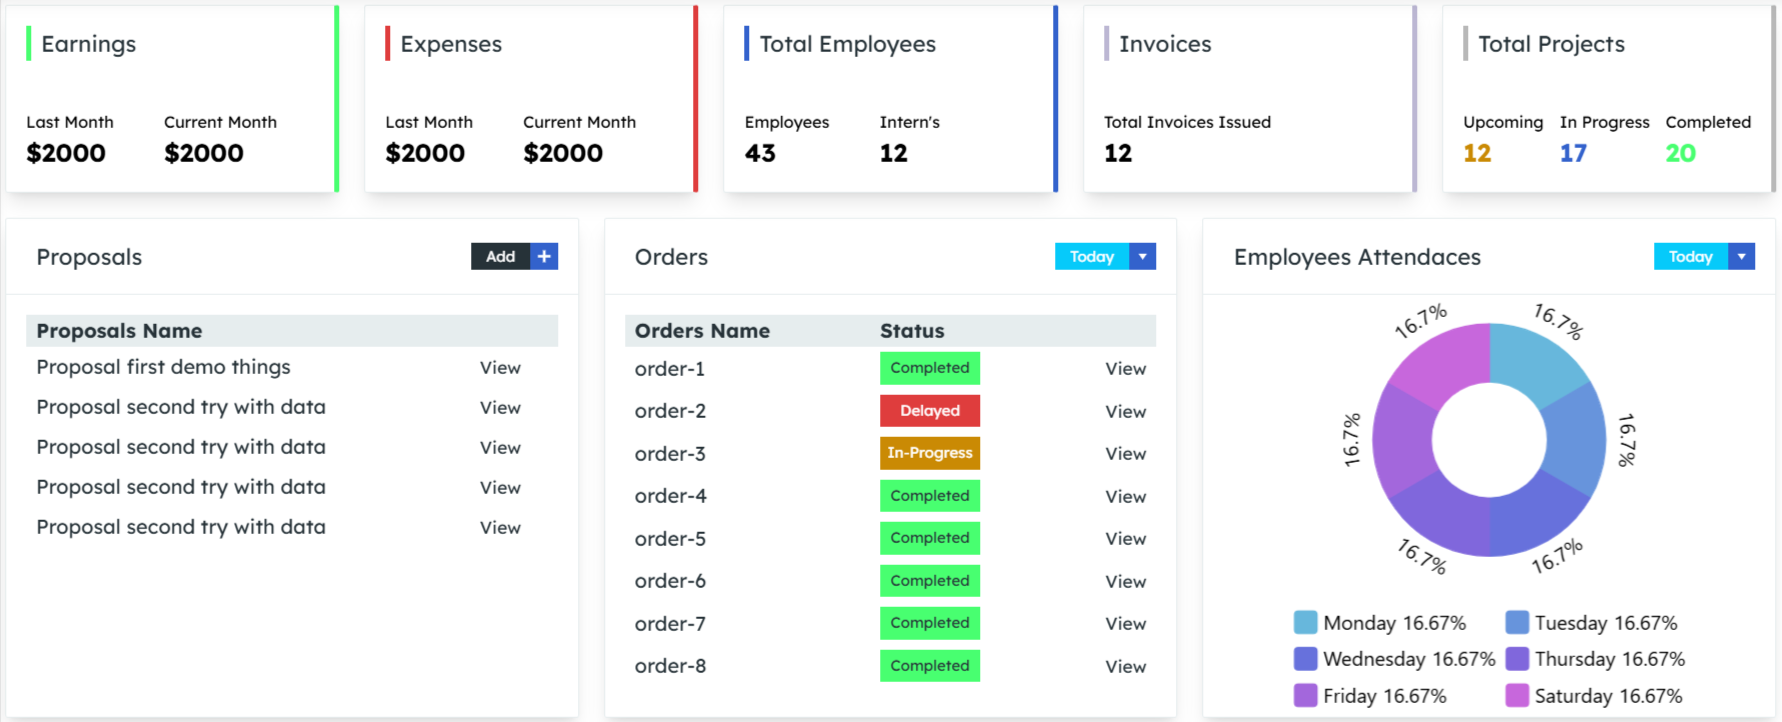The height and width of the screenshot is (722, 1782).
Task: Select the In-Progress badge for order-3
Action: 929,453
